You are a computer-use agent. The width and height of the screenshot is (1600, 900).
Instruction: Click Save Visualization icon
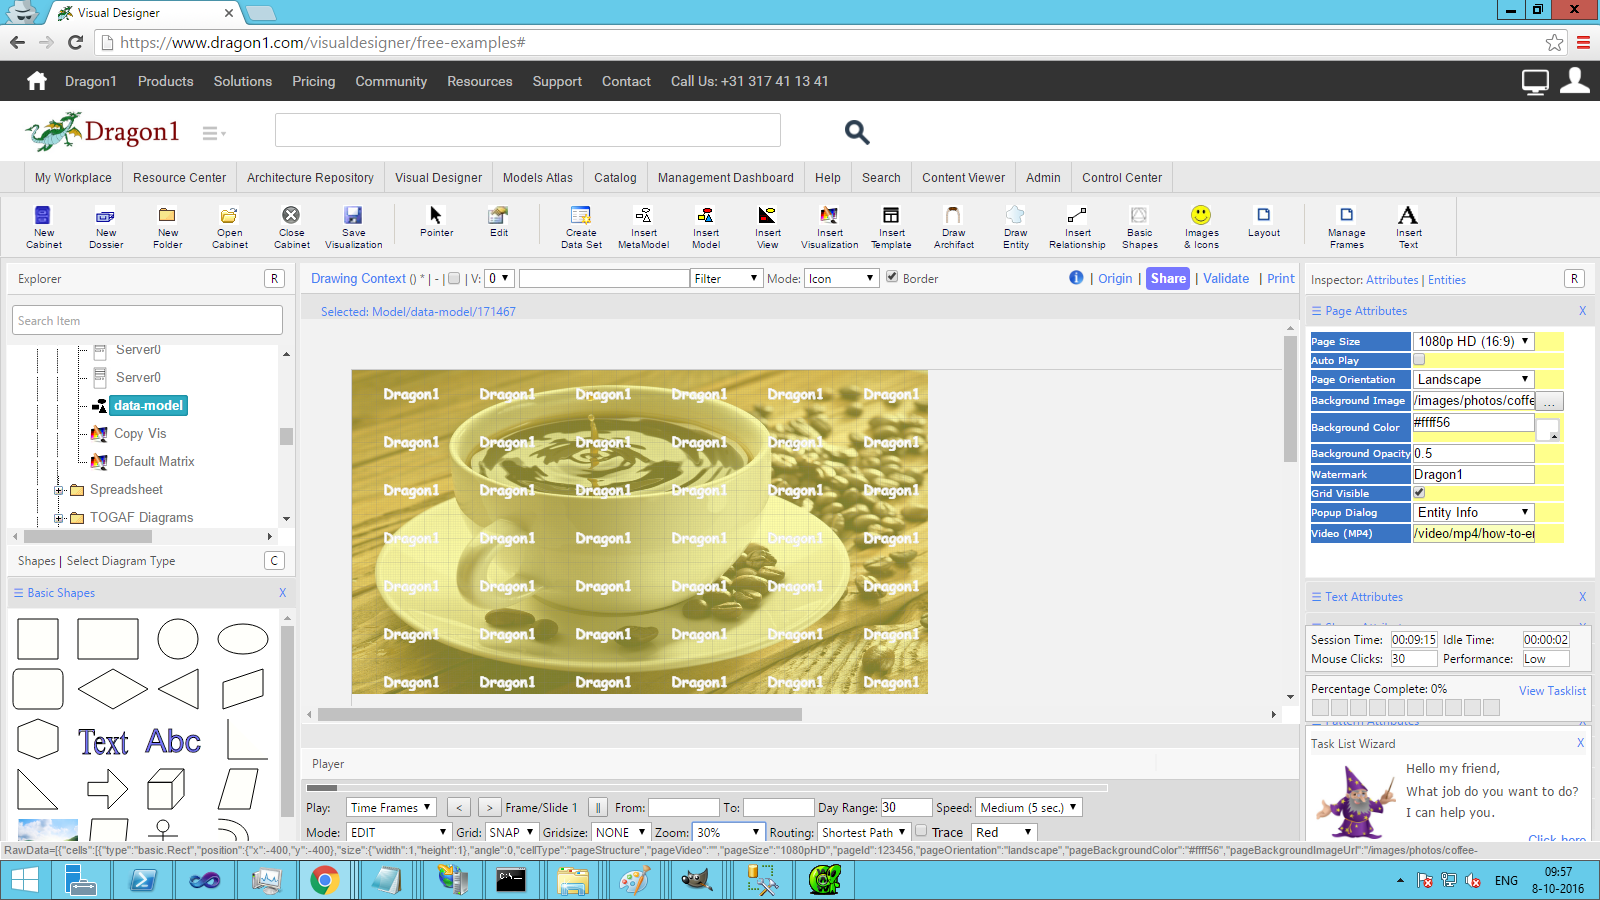[x=353, y=226]
